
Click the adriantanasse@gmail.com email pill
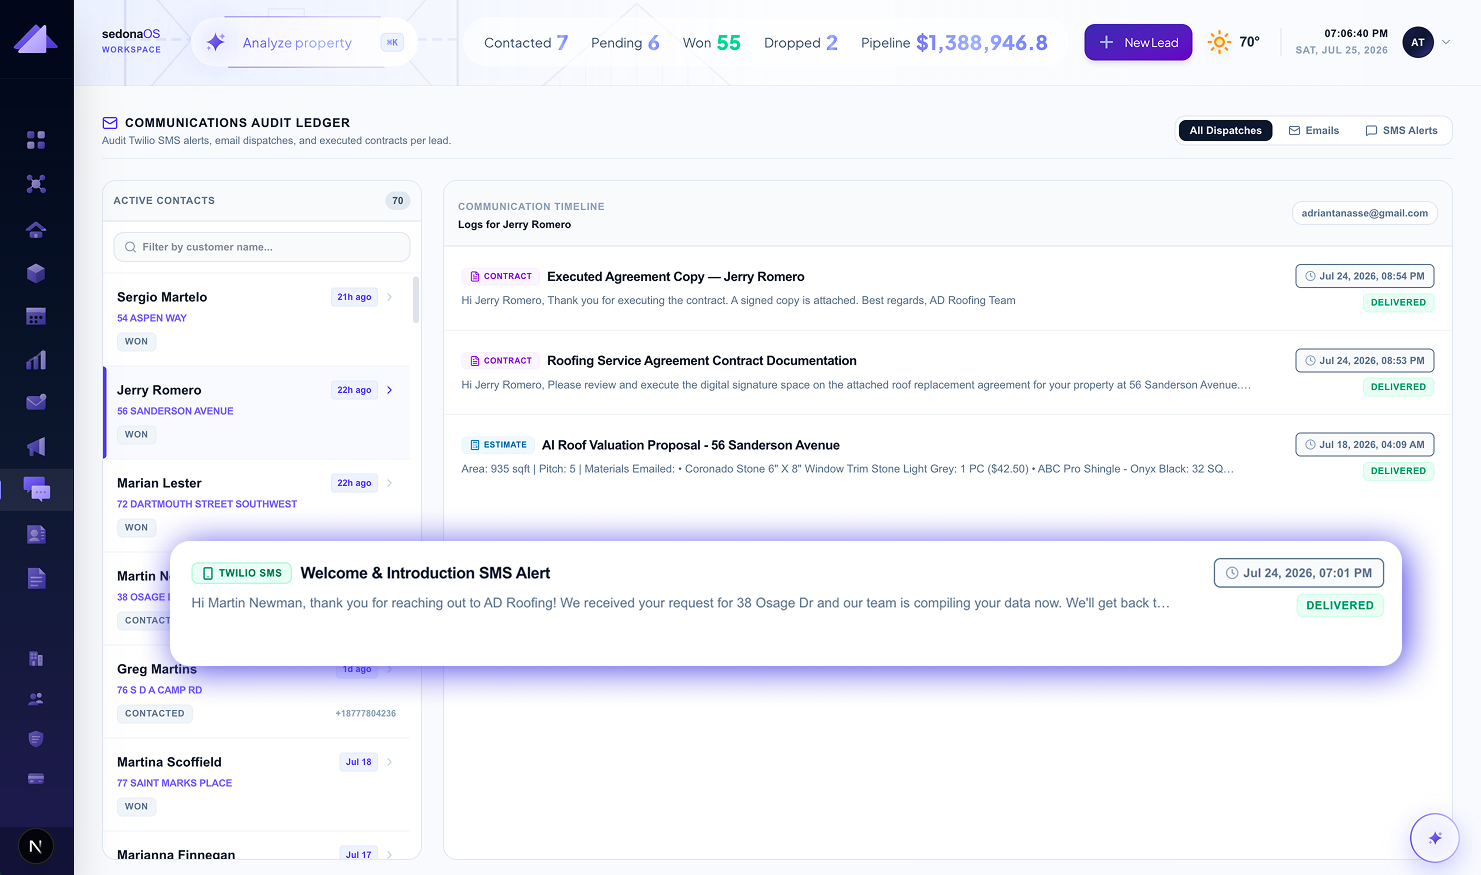point(1364,213)
